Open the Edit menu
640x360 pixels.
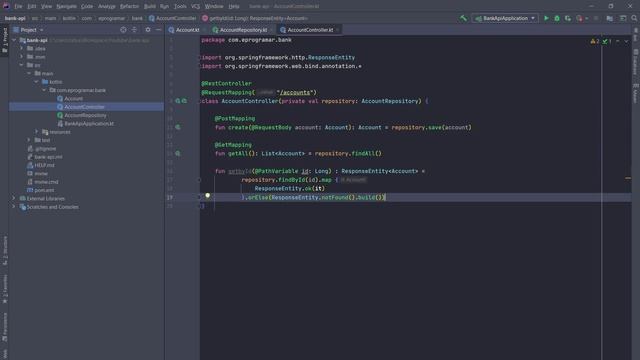coord(32,7)
